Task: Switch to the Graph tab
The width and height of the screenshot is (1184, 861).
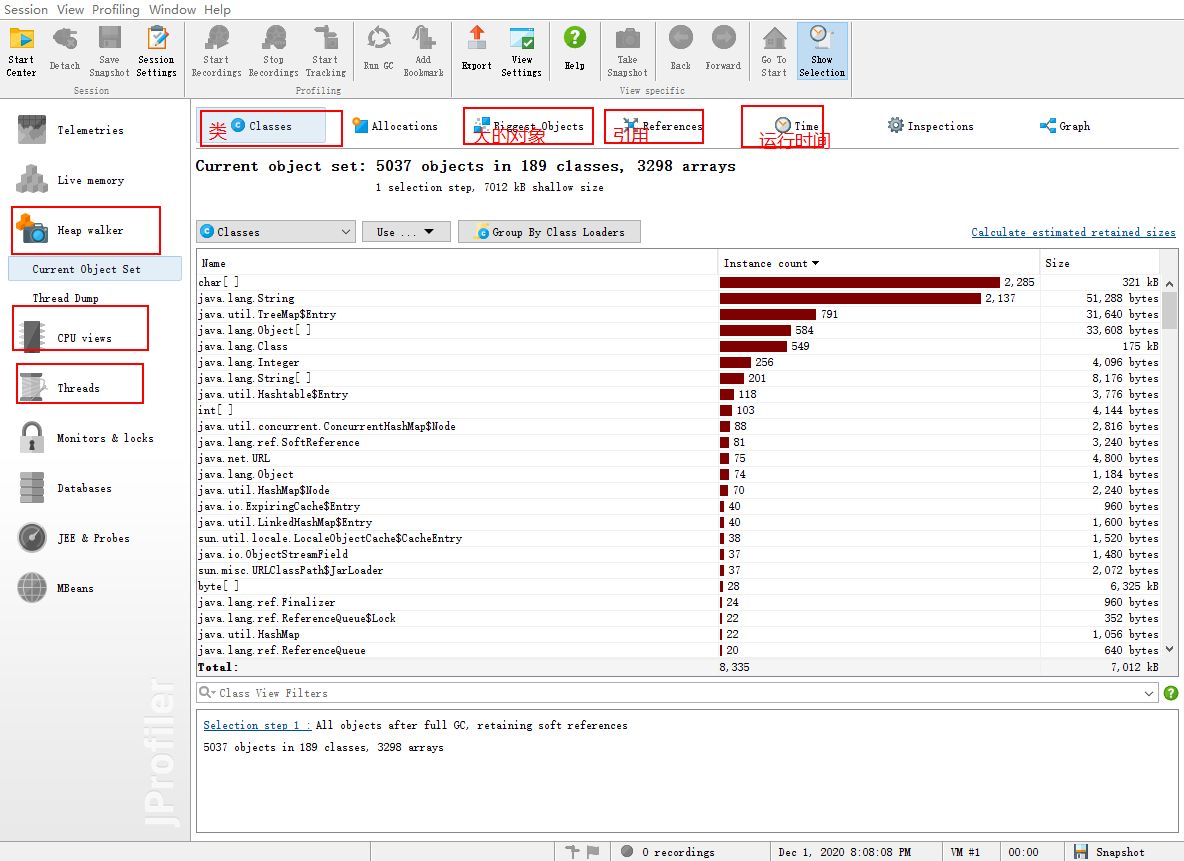Action: click(x=1065, y=126)
